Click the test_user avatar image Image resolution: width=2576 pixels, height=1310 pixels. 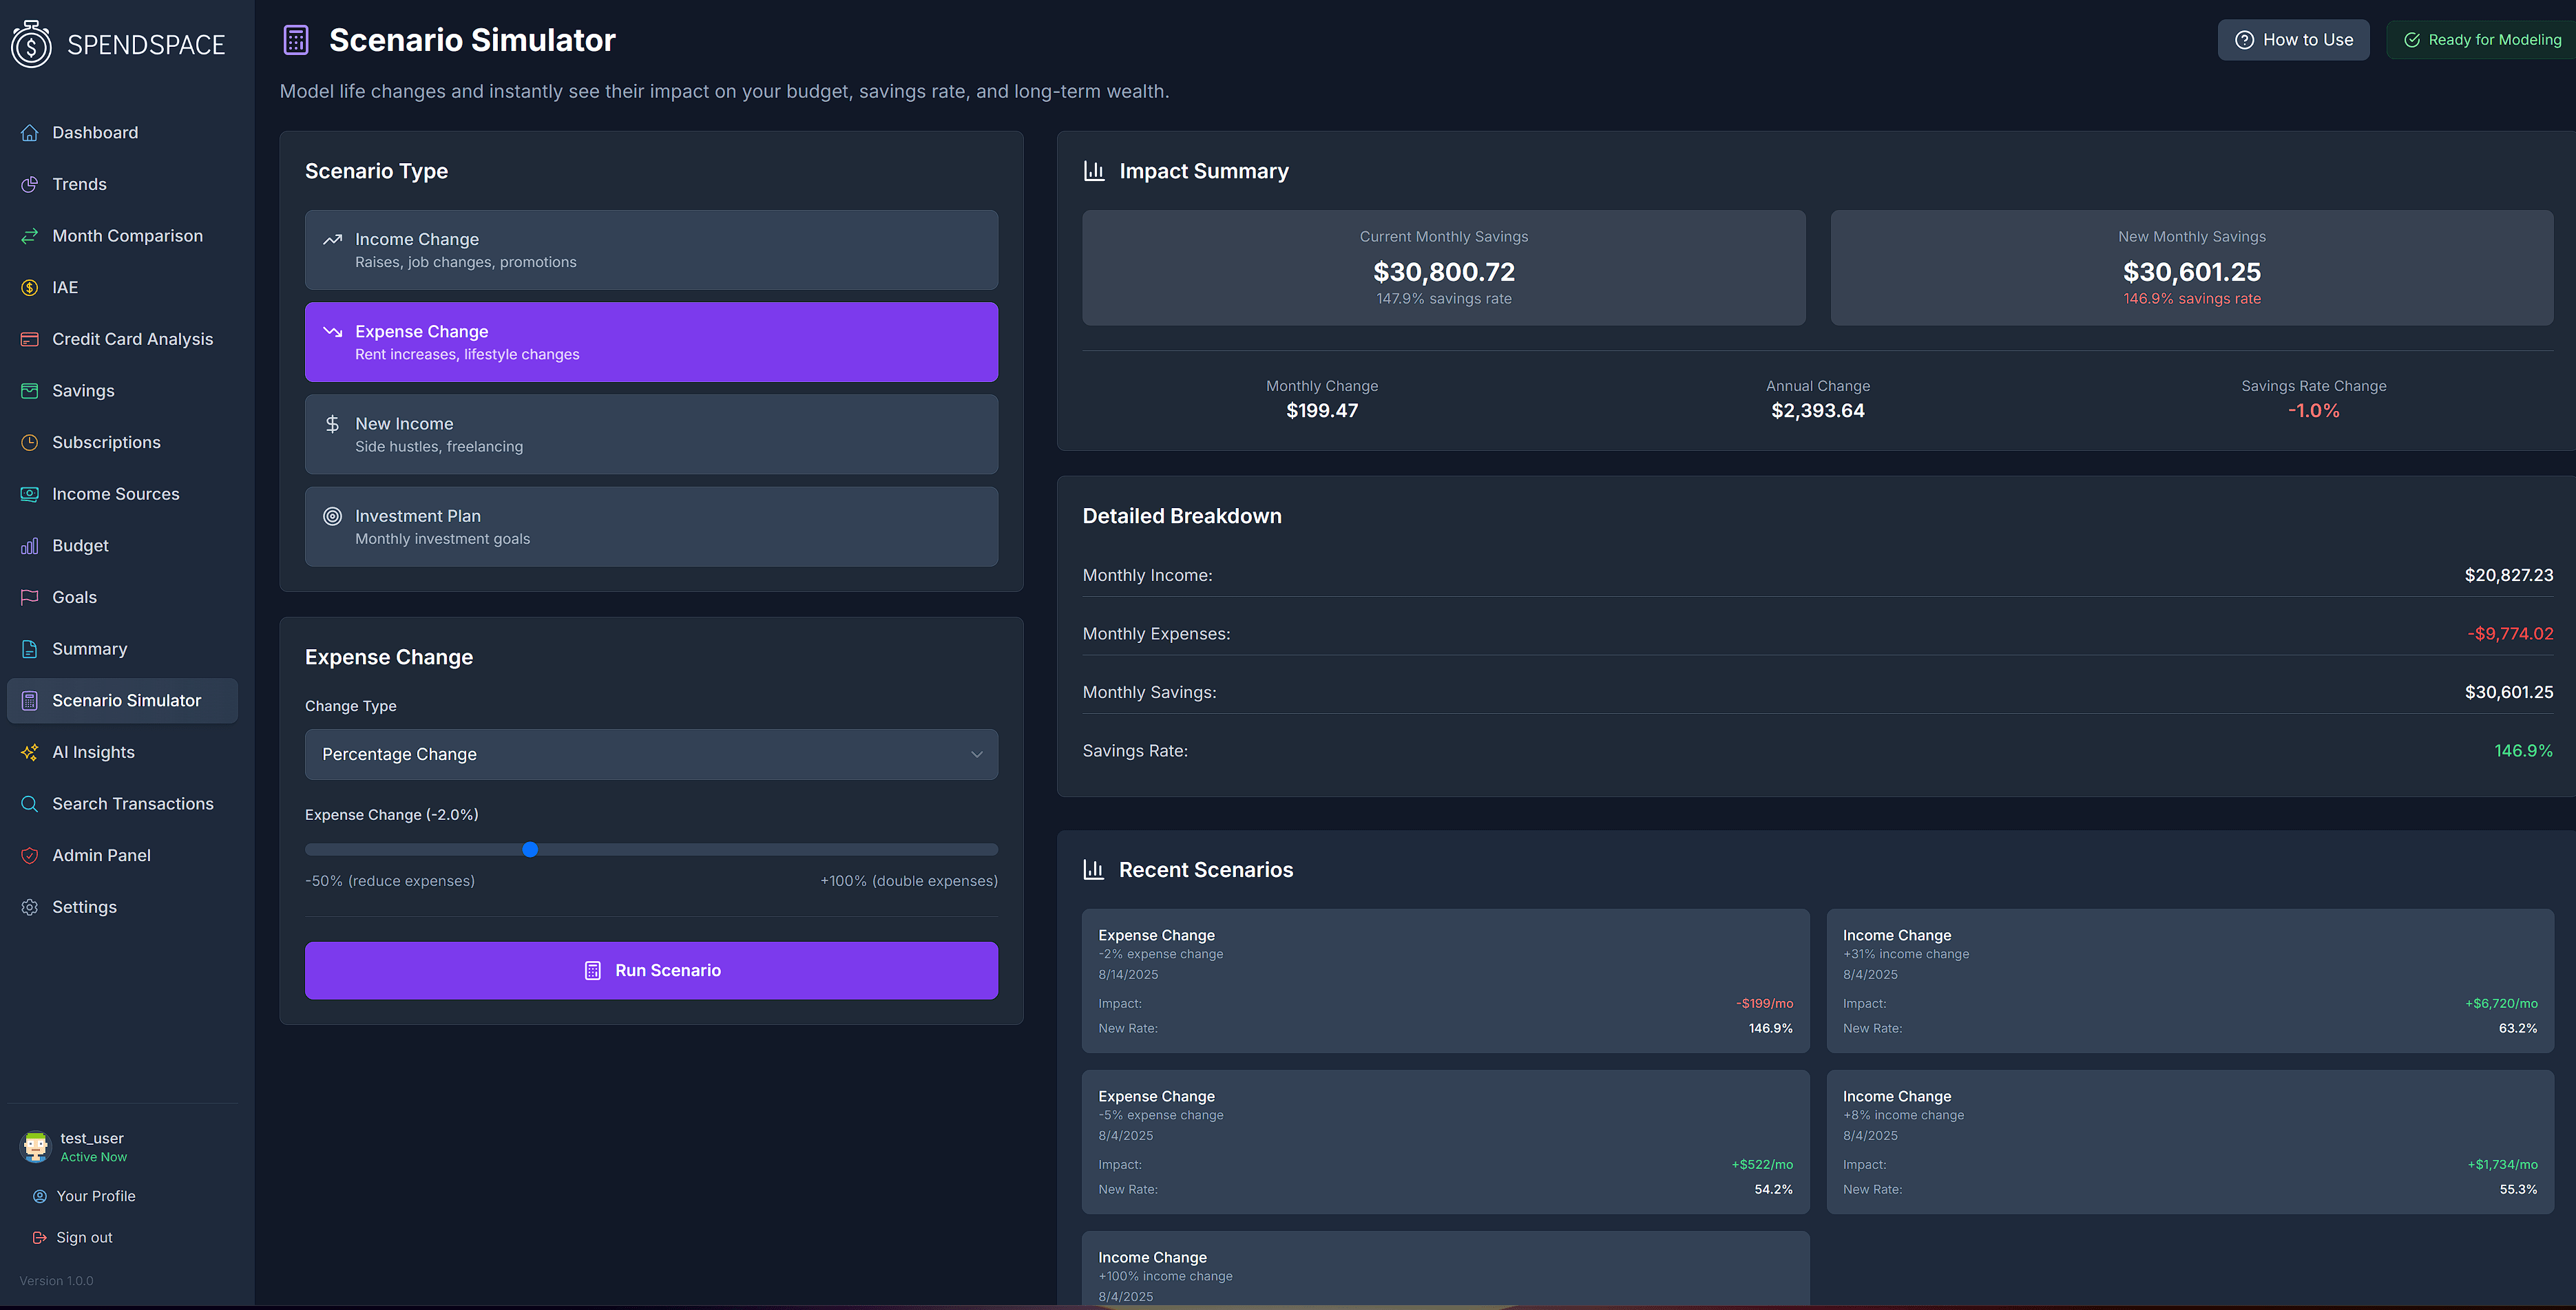36,1146
